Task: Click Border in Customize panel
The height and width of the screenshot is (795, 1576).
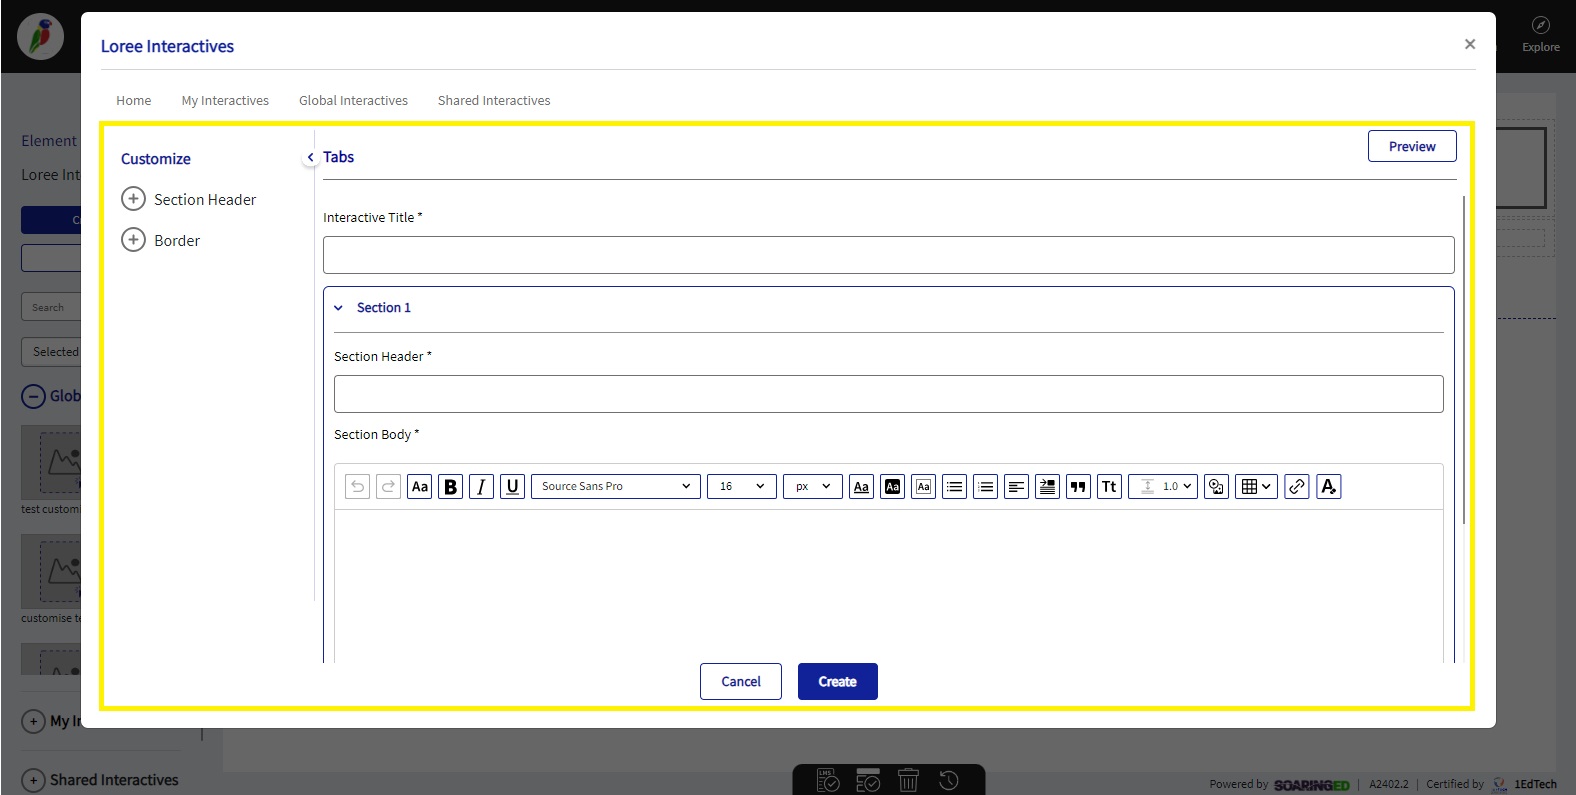Action: tap(177, 240)
